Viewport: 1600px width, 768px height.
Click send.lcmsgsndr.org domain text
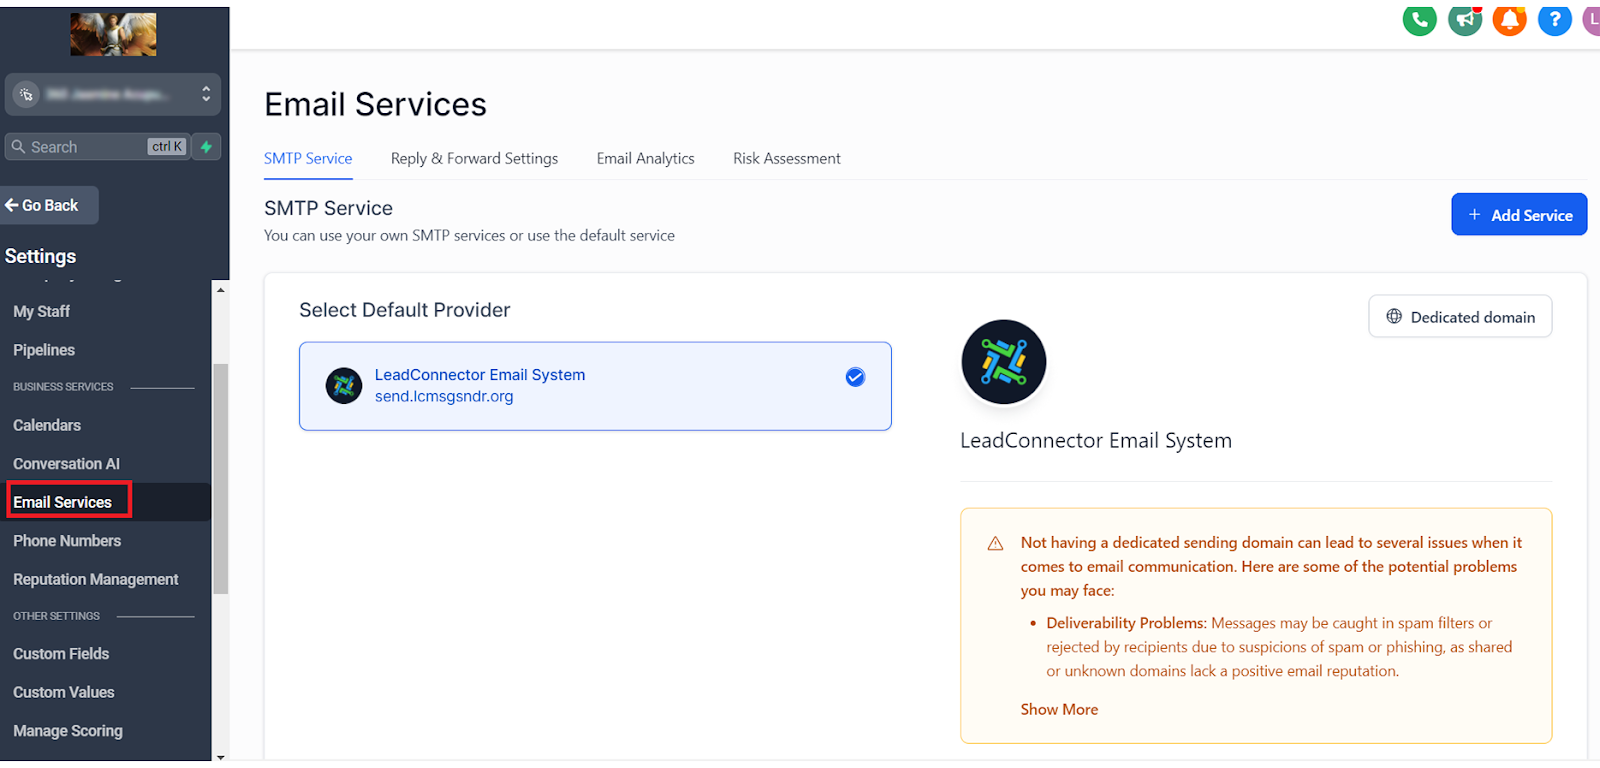pos(444,396)
